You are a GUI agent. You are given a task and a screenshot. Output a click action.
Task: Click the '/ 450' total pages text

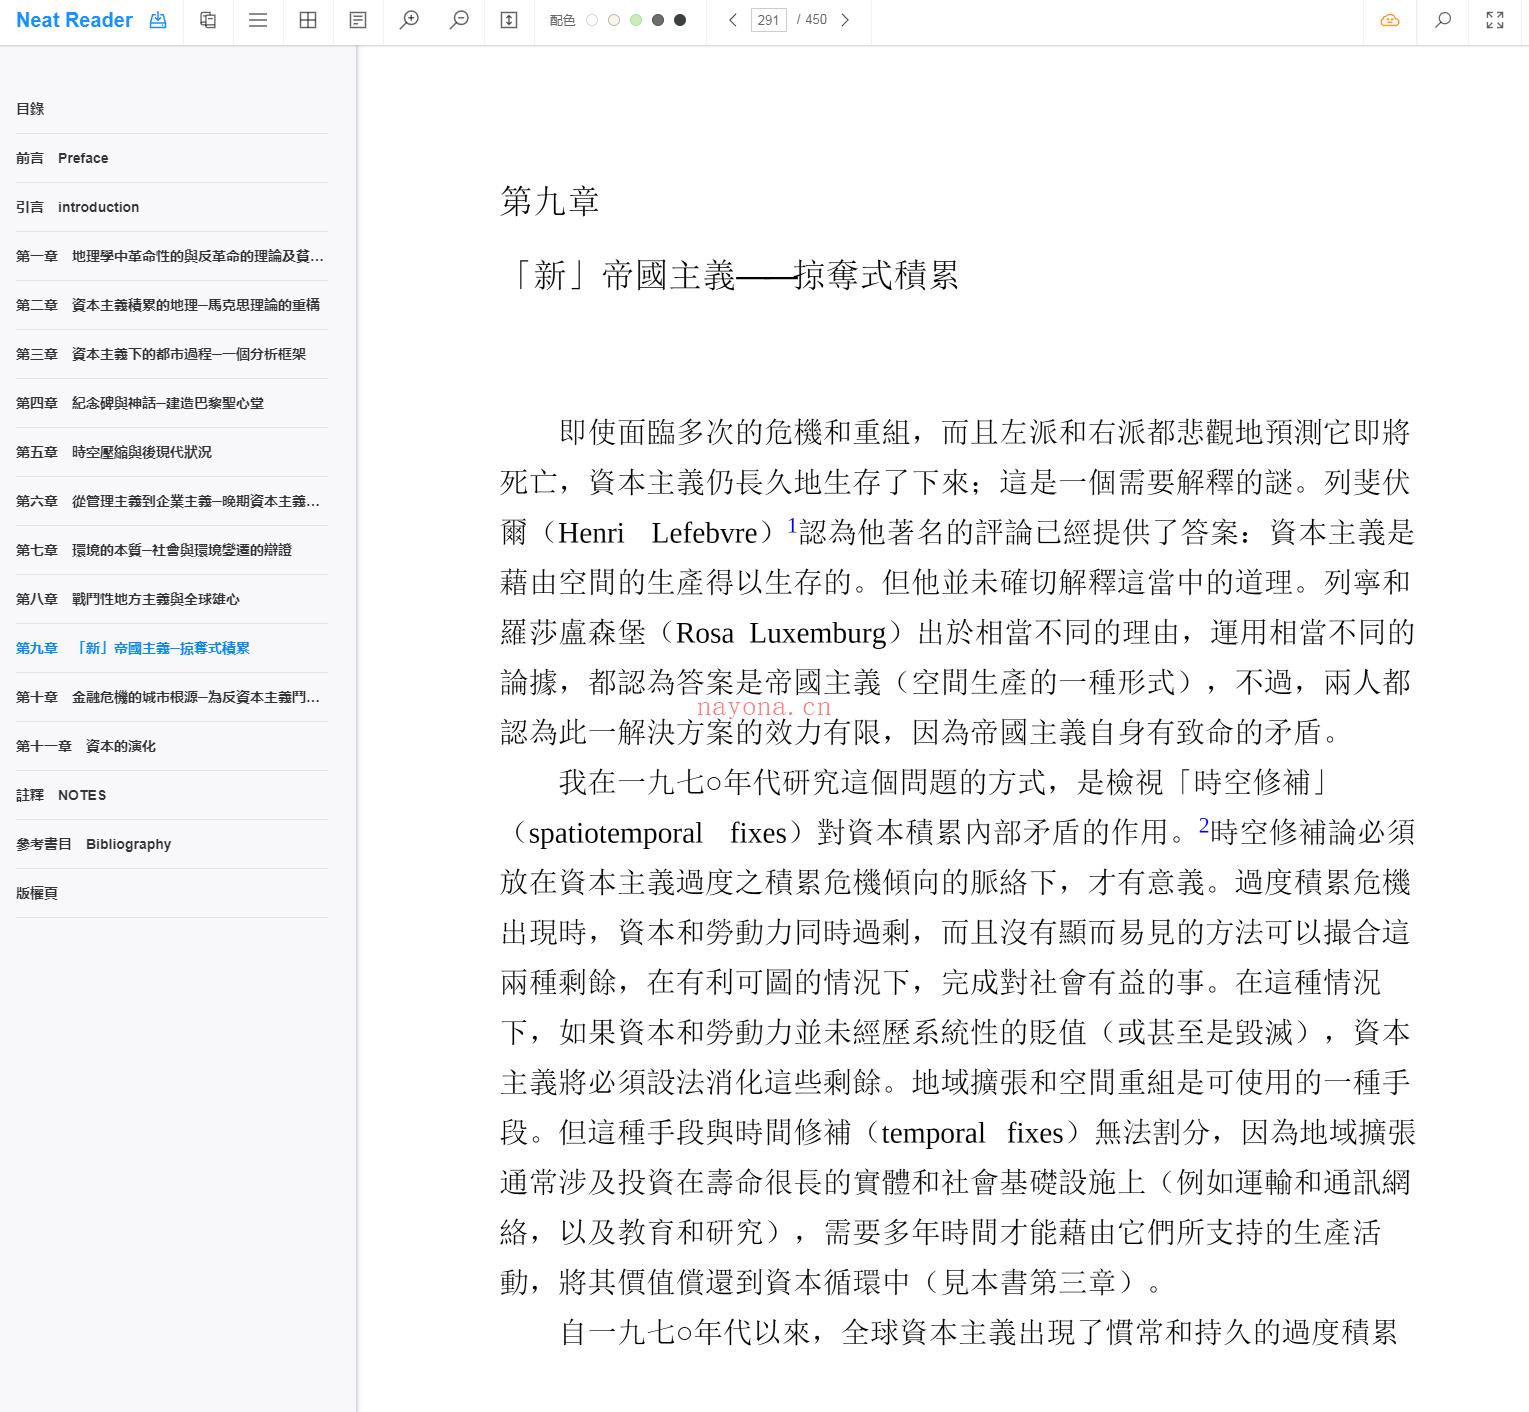click(x=812, y=20)
